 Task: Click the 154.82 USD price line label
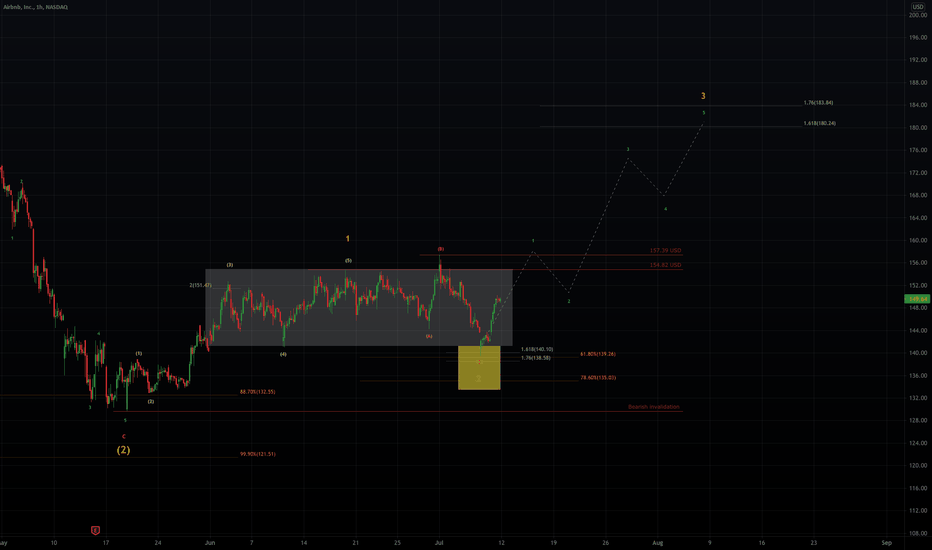click(x=665, y=265)
